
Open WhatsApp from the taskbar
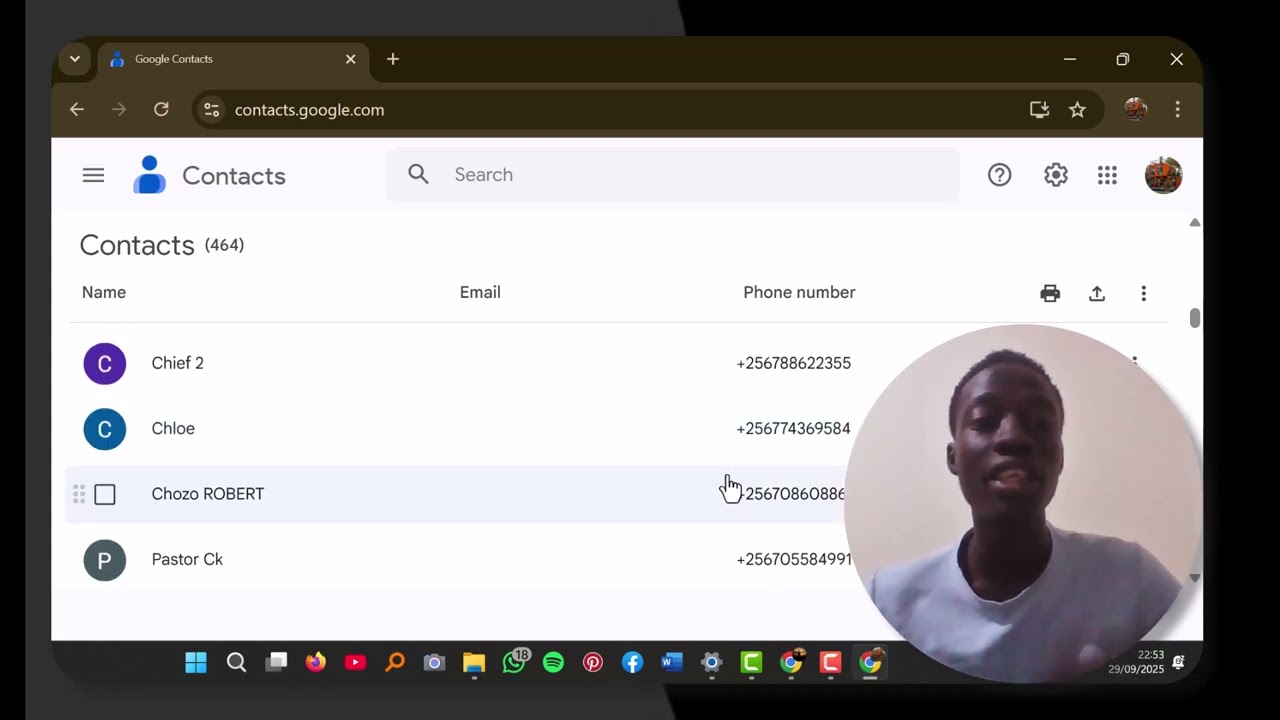coord(514,662)
